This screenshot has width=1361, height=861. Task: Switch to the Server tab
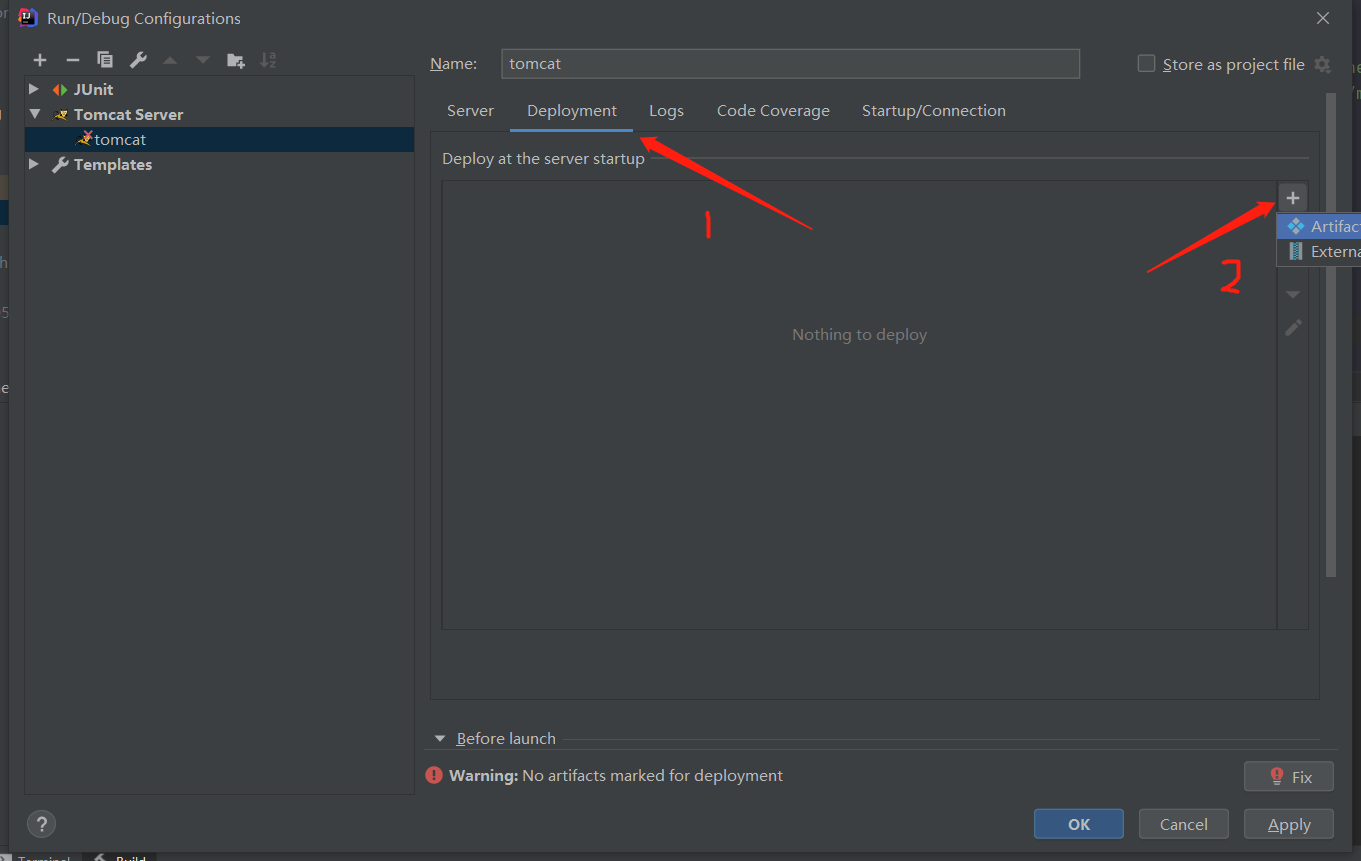(x=470, y=111)
